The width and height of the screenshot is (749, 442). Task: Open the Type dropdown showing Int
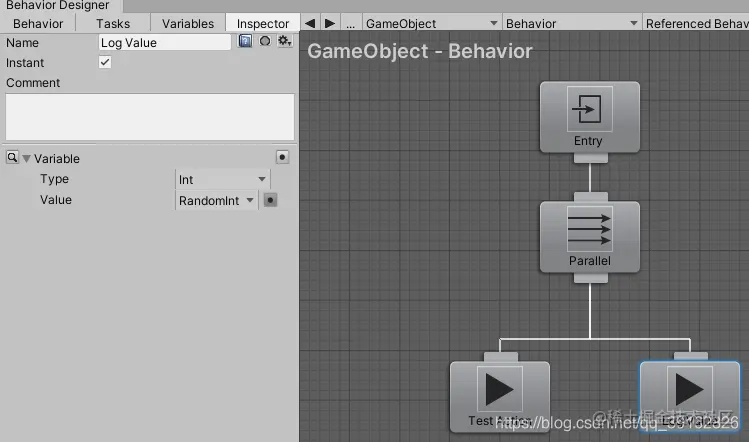[x=223, y=179]
